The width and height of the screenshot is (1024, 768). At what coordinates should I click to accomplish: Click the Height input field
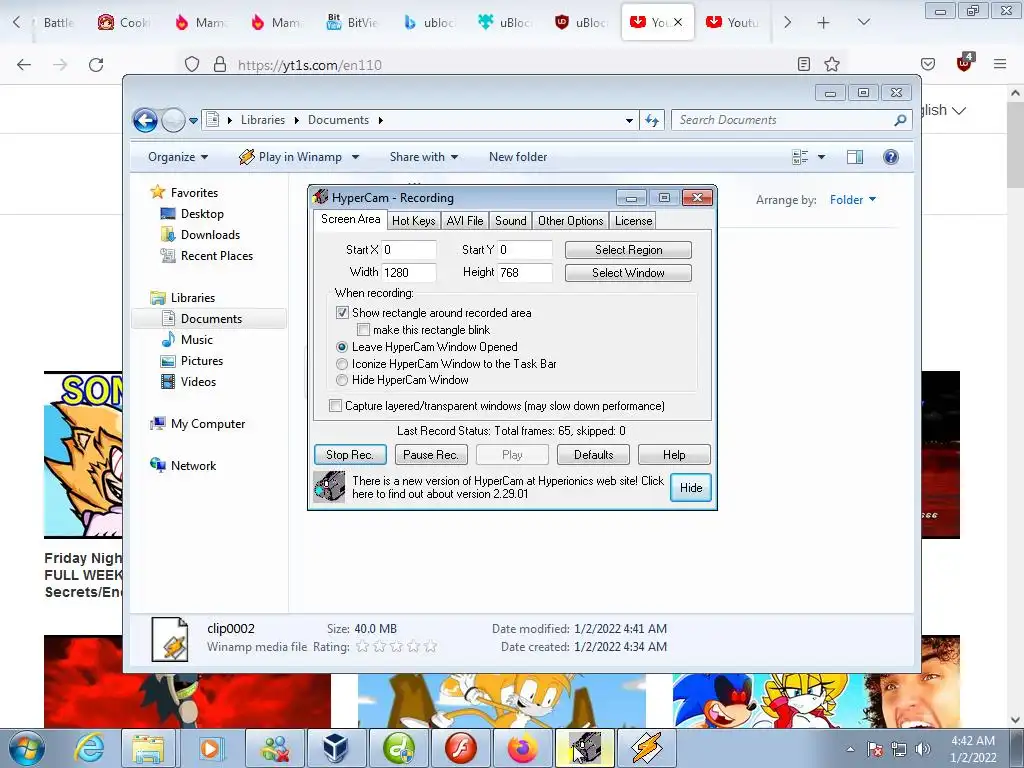tap(525, 273)
